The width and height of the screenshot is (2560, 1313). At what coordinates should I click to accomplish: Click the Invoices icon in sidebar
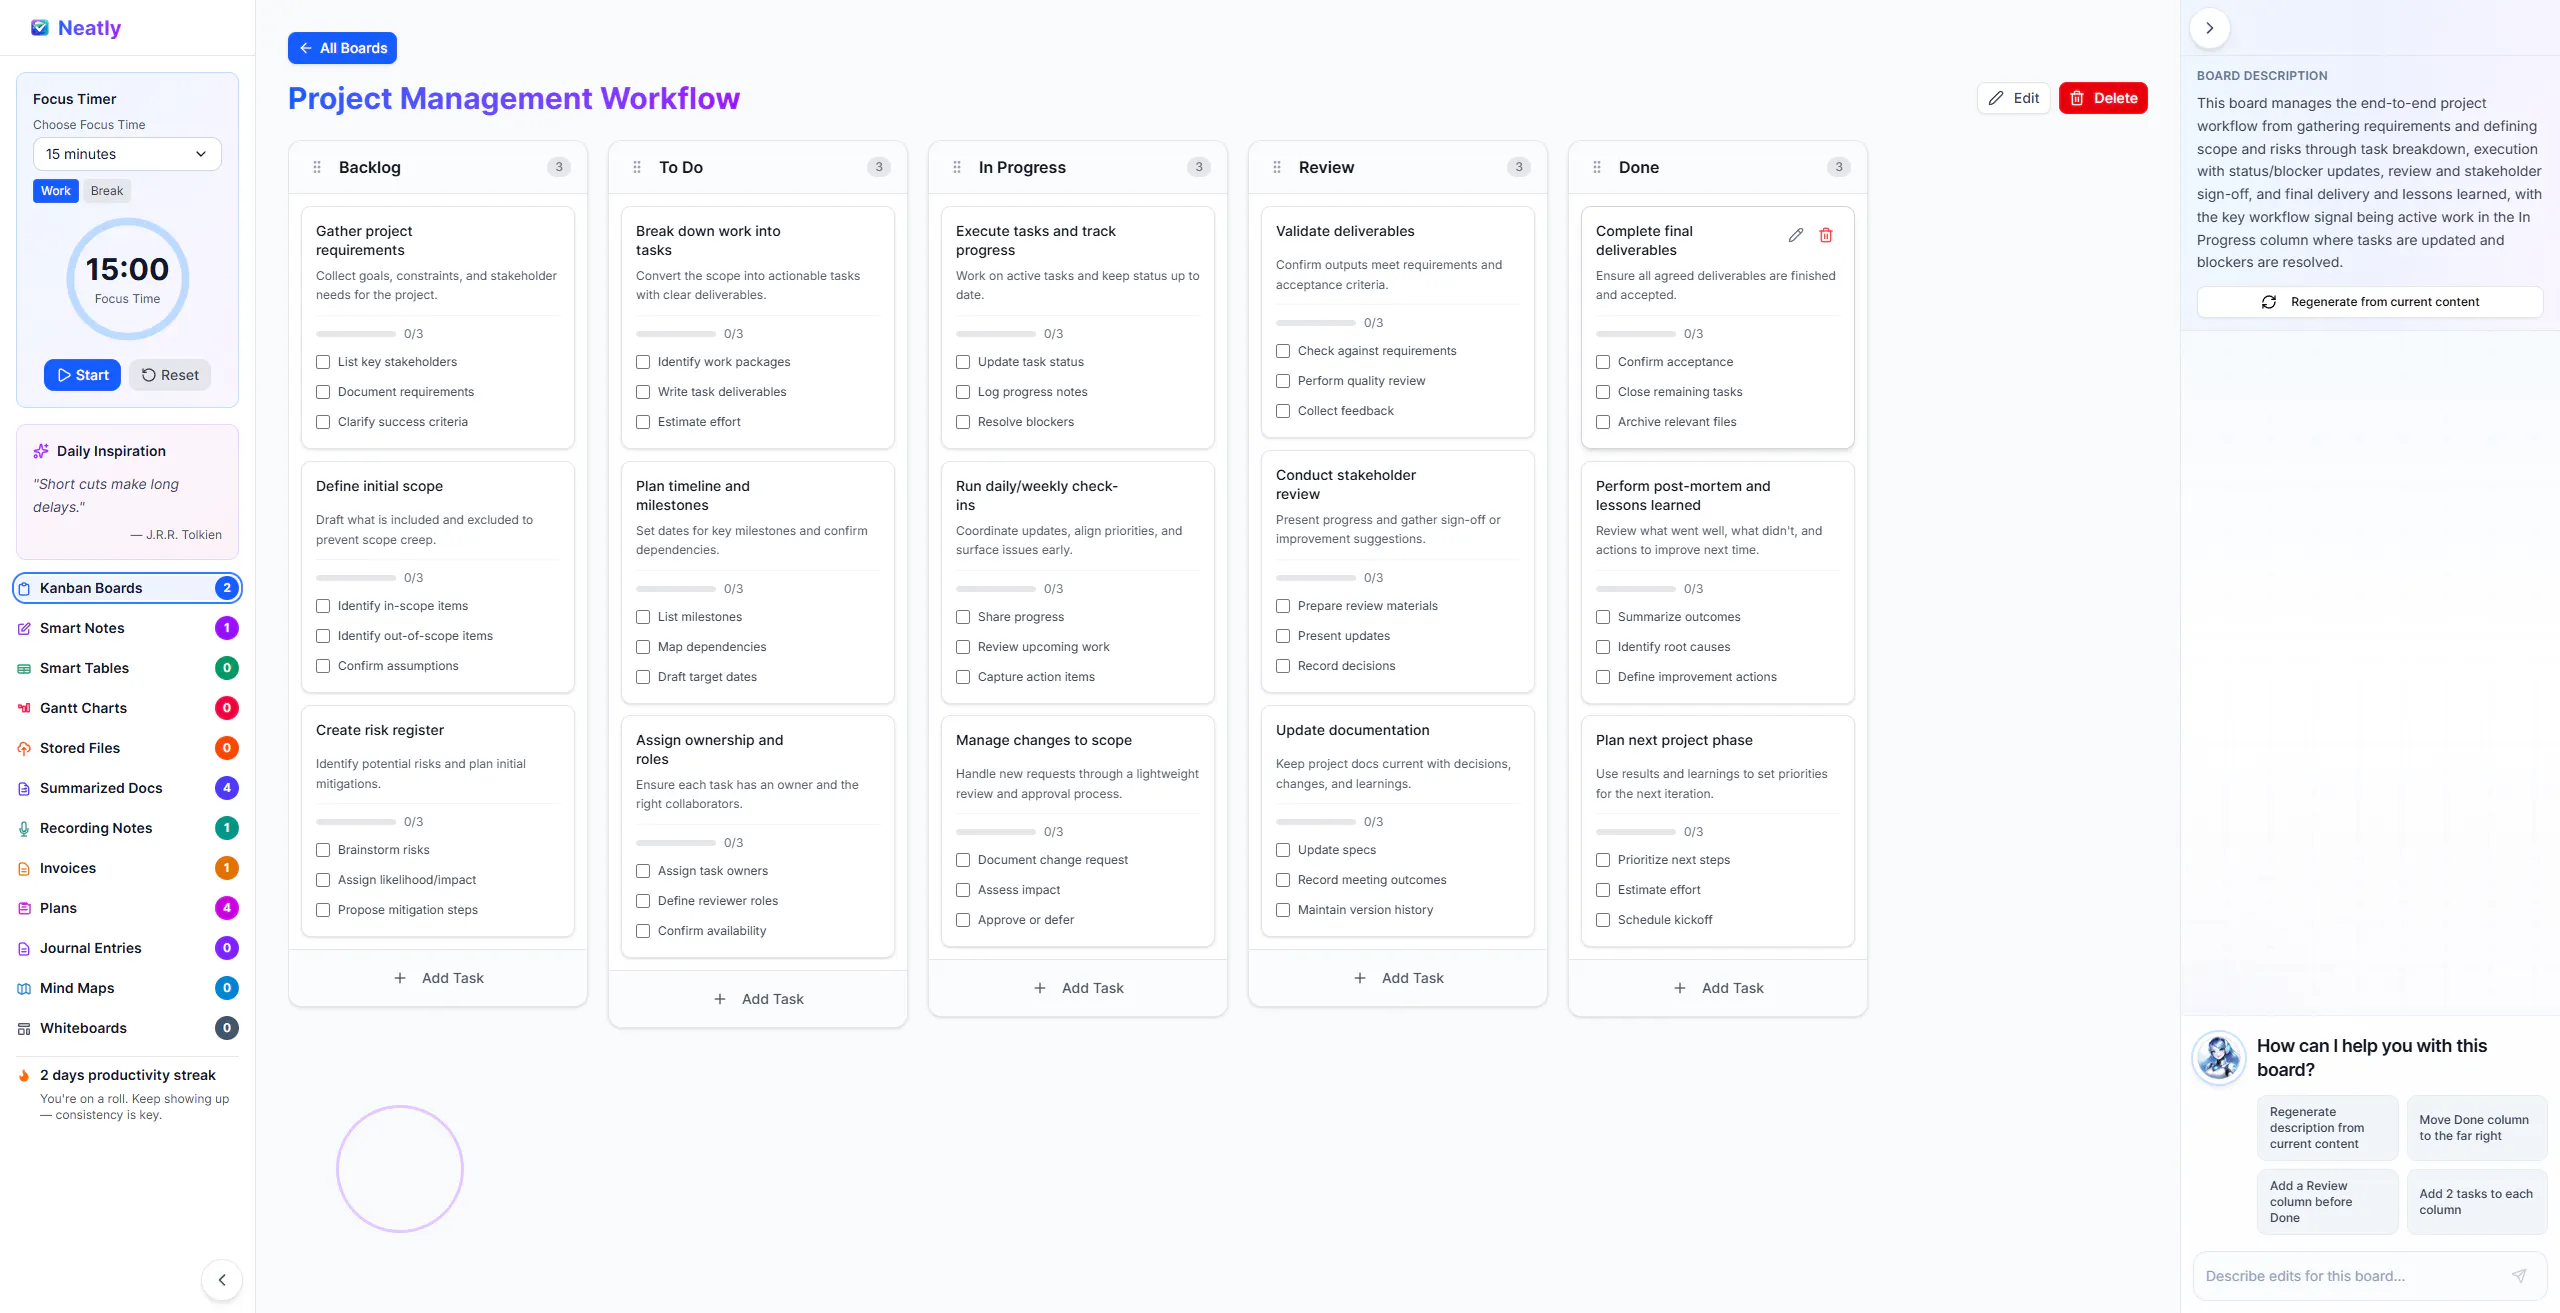click(24, 868)
